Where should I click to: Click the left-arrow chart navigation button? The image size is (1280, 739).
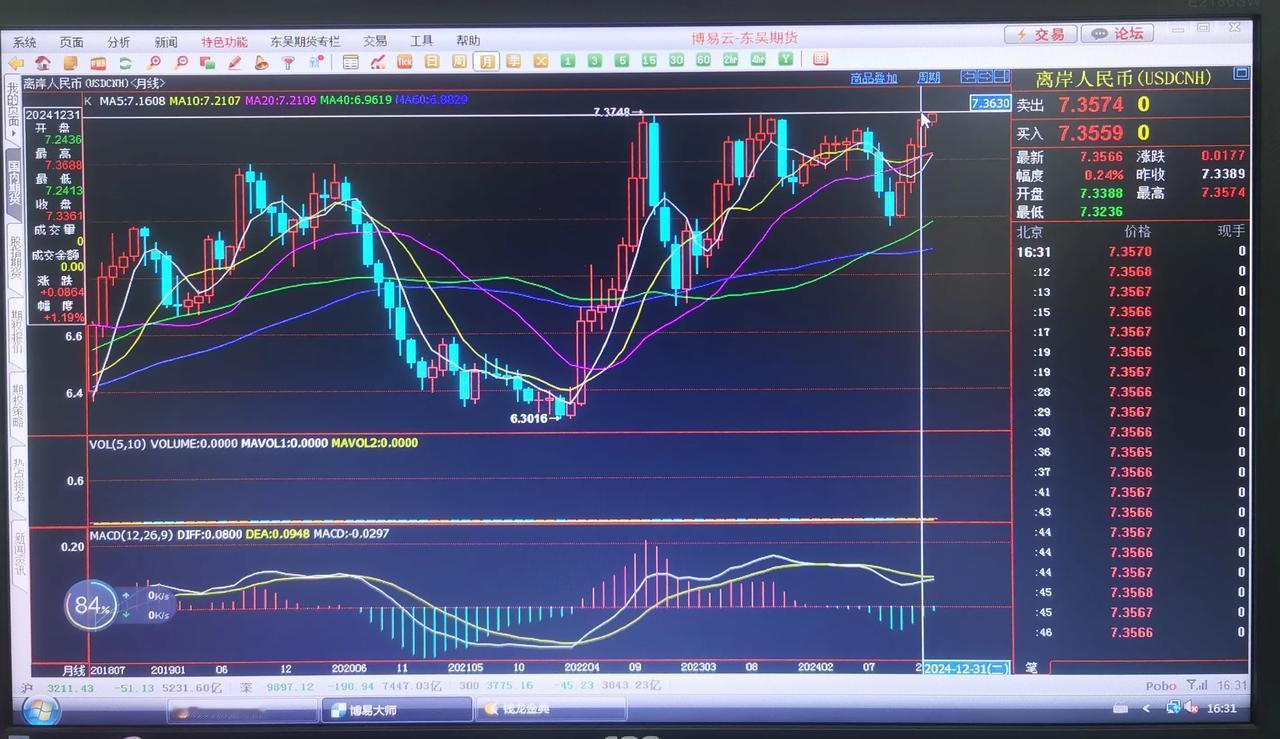point(968,77)
